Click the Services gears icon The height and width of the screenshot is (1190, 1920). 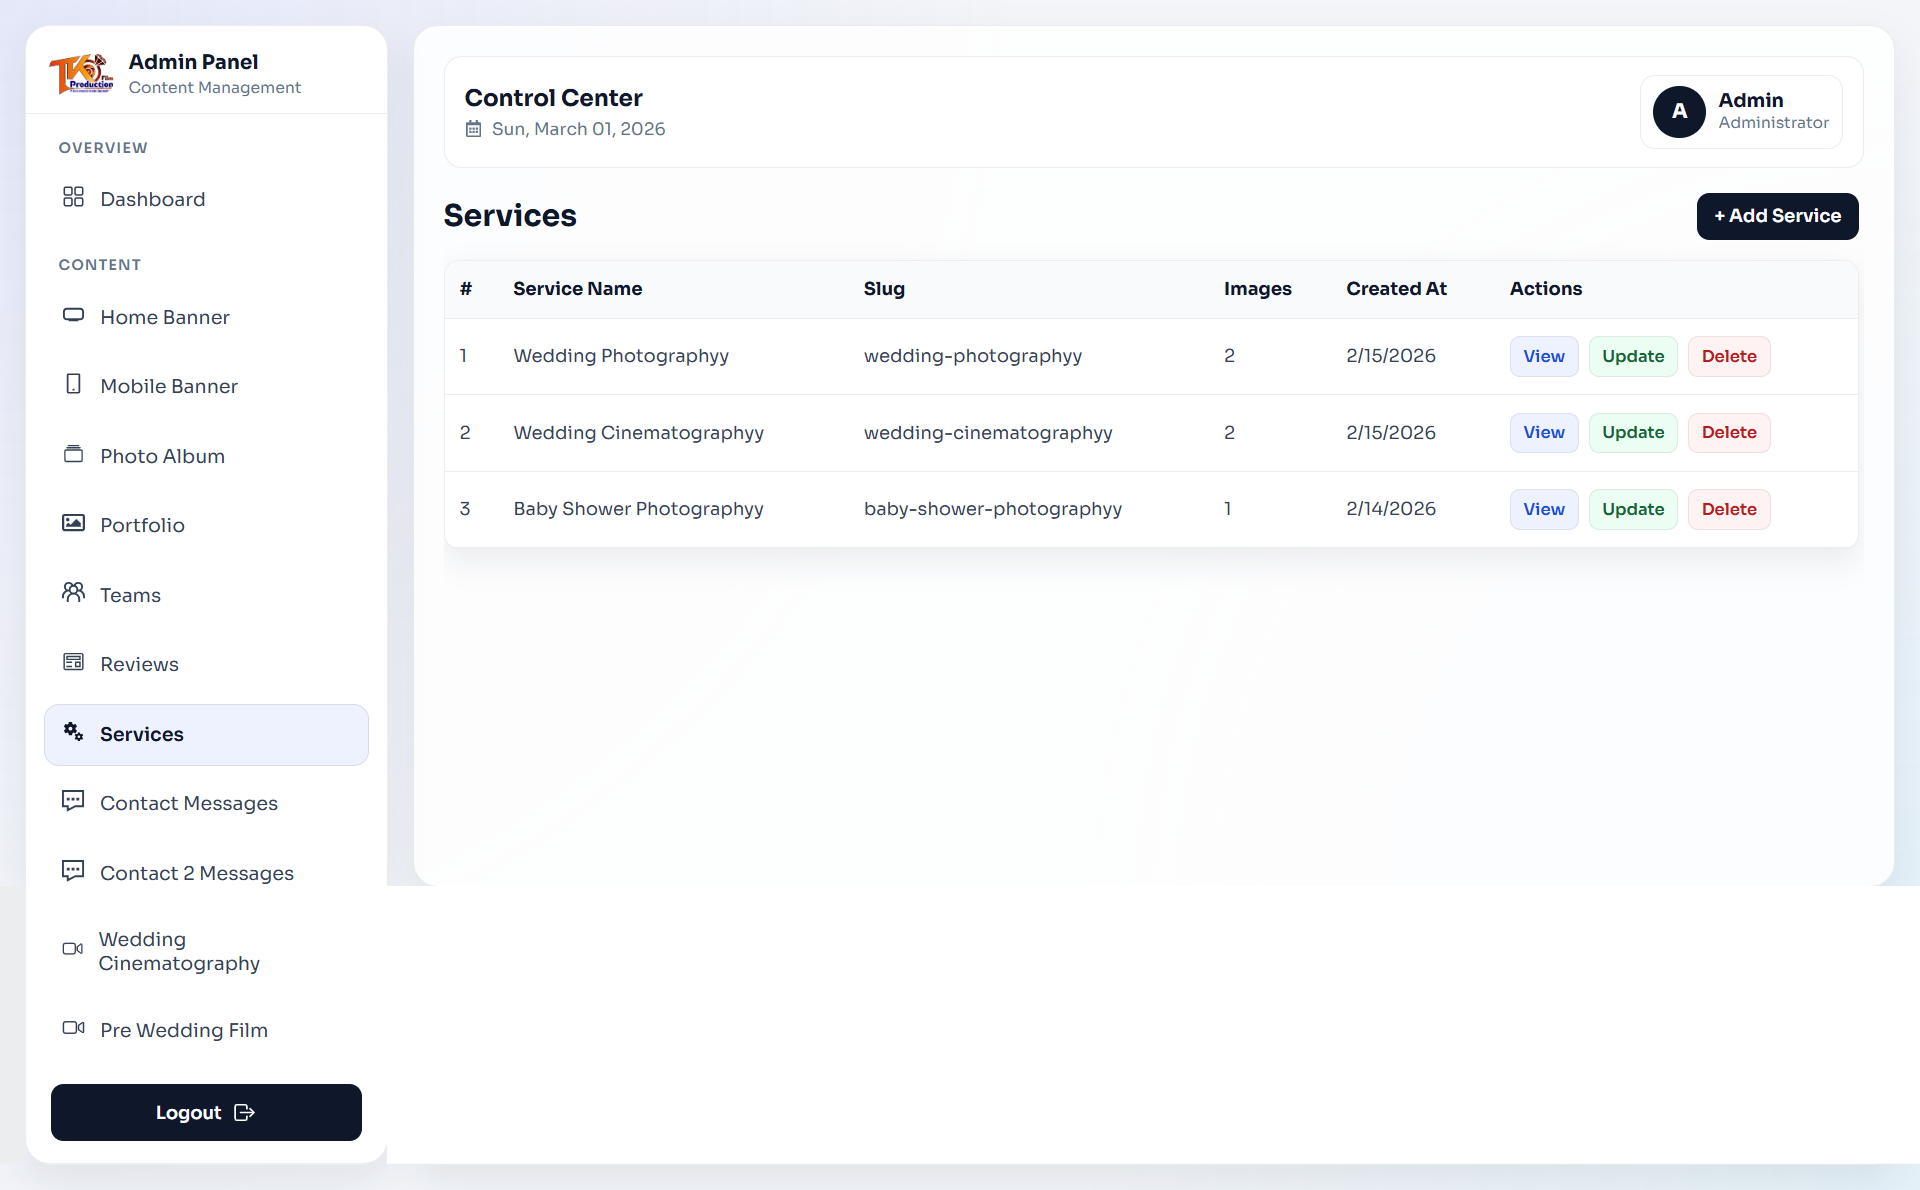(x=73, y=732)
